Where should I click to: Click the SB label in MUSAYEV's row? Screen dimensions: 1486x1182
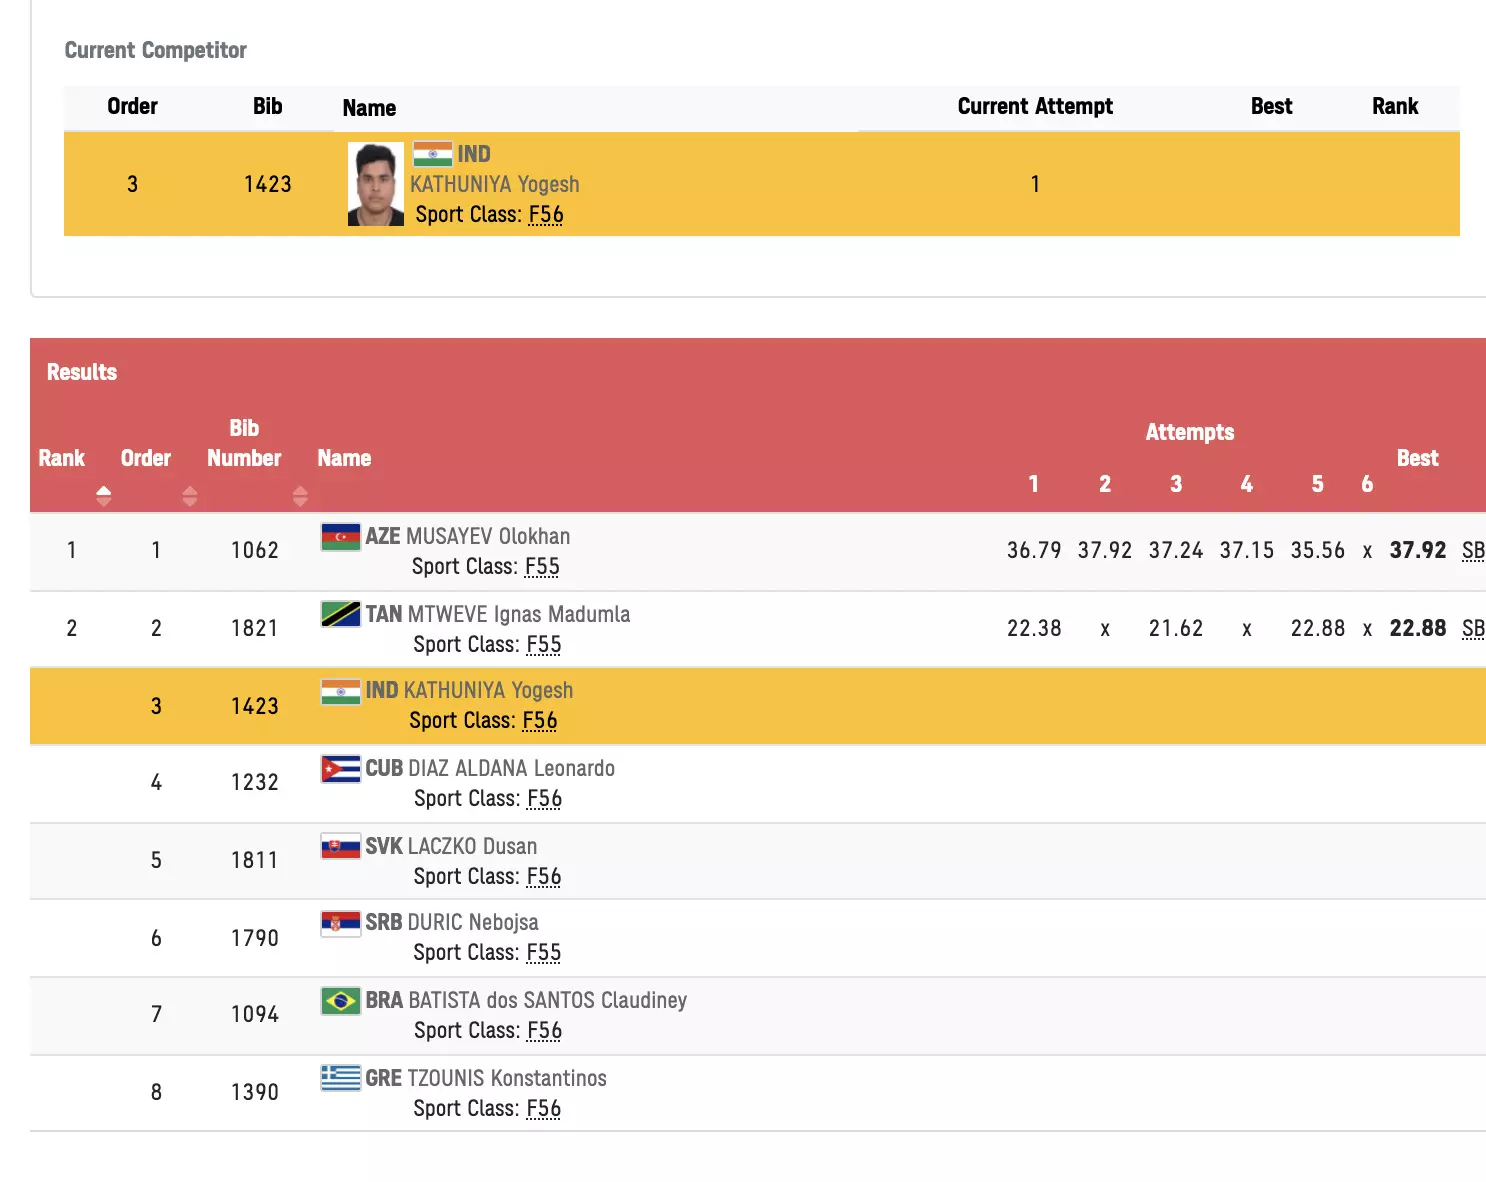1472,551
